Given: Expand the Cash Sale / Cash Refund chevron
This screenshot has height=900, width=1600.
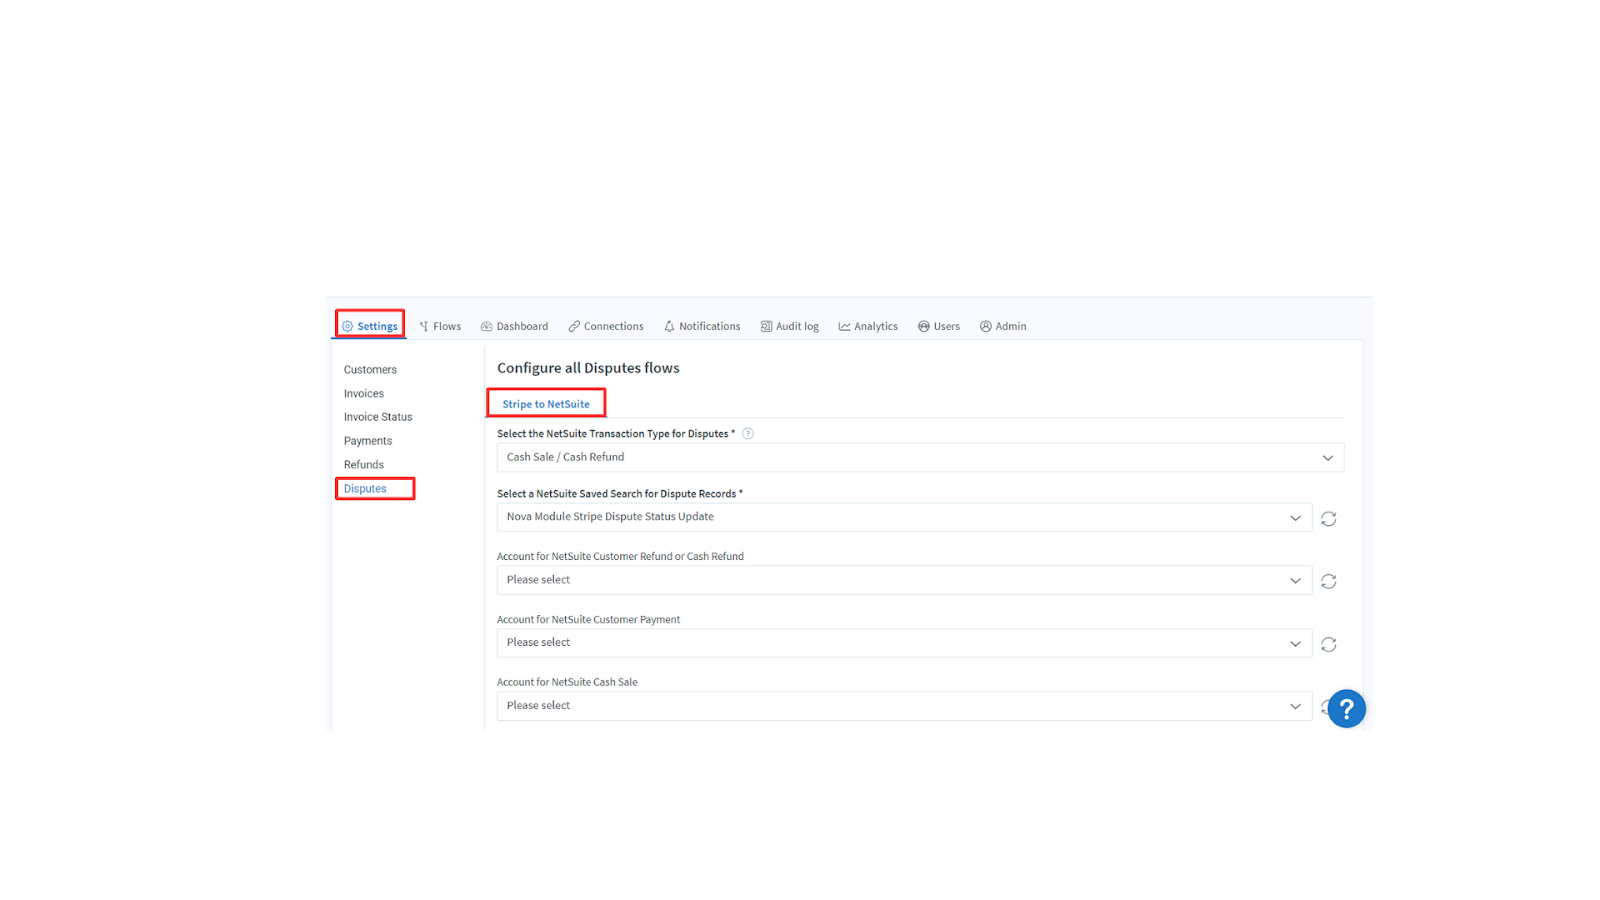Looking at the screenshot, I should click(1328, 458).
